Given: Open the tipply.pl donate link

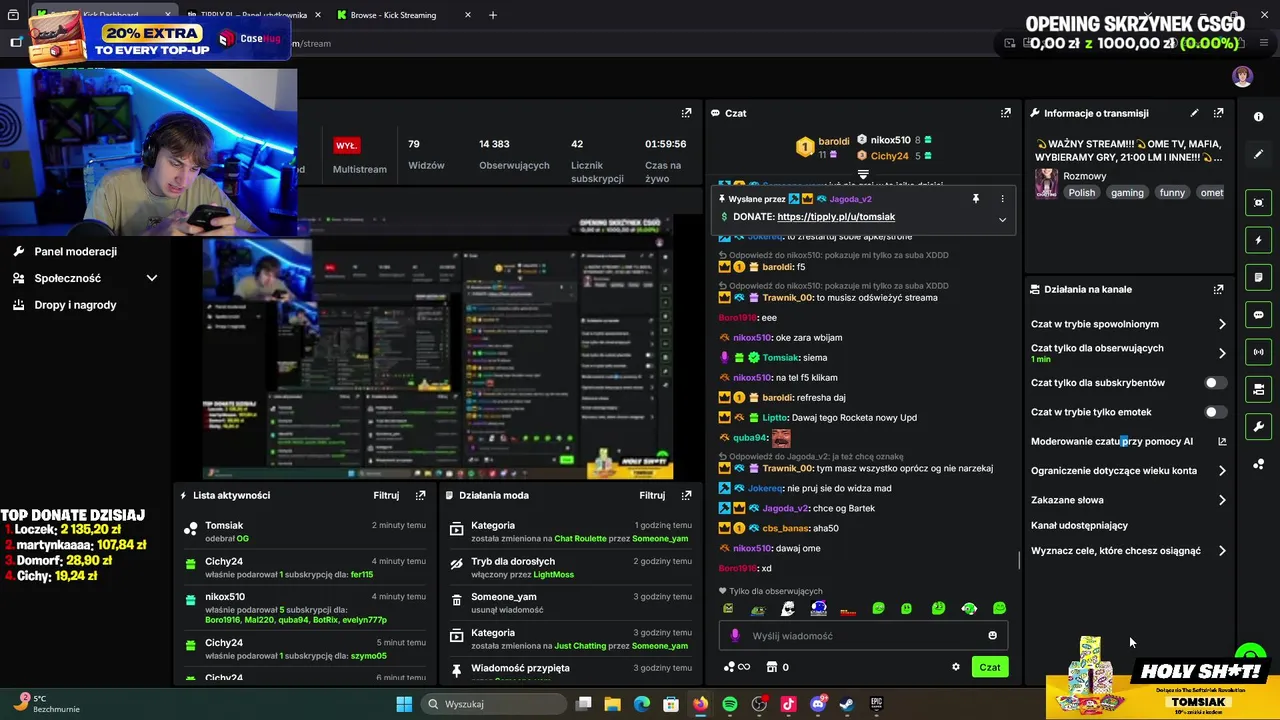Looking at the screenshot, I should point(836,217).
